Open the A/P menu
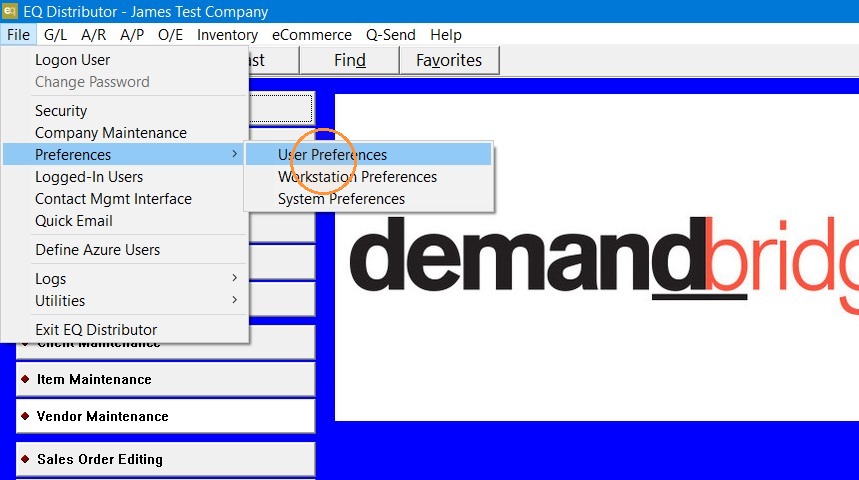Viewport: 859px width, 480px height. pyautogui.click(x=132, y=35)
